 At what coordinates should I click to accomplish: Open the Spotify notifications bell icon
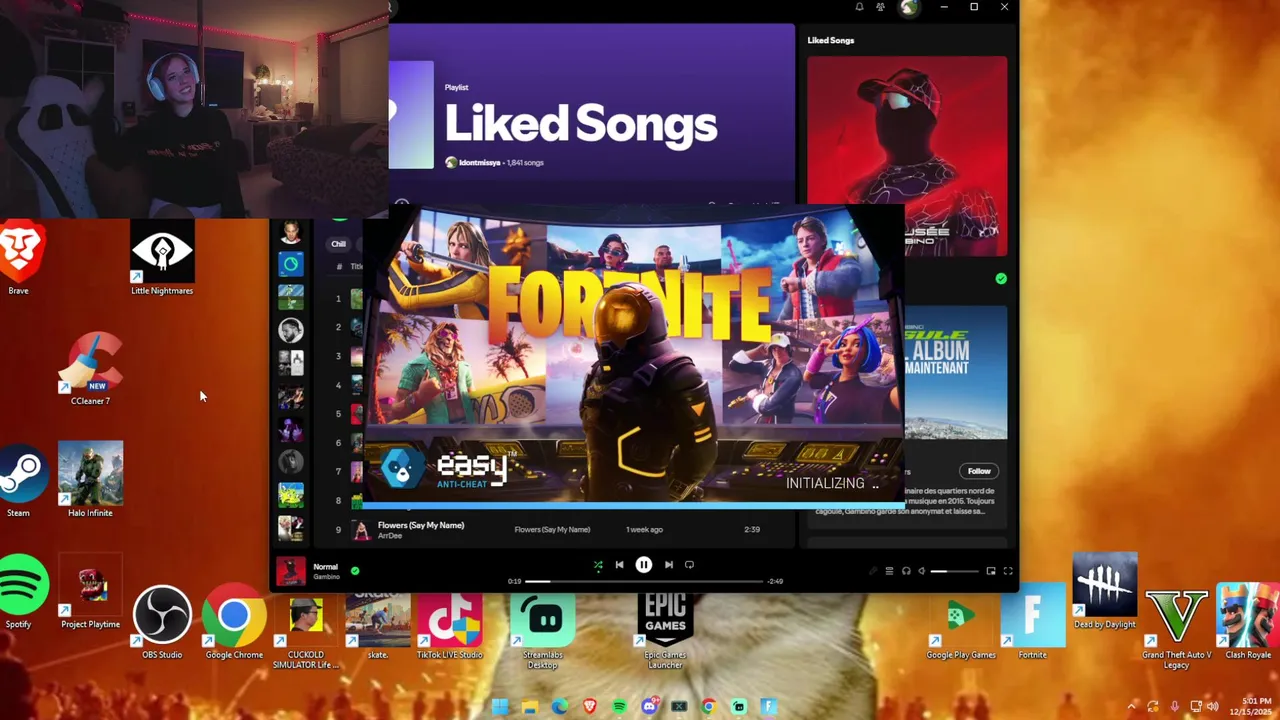[859, 7]
